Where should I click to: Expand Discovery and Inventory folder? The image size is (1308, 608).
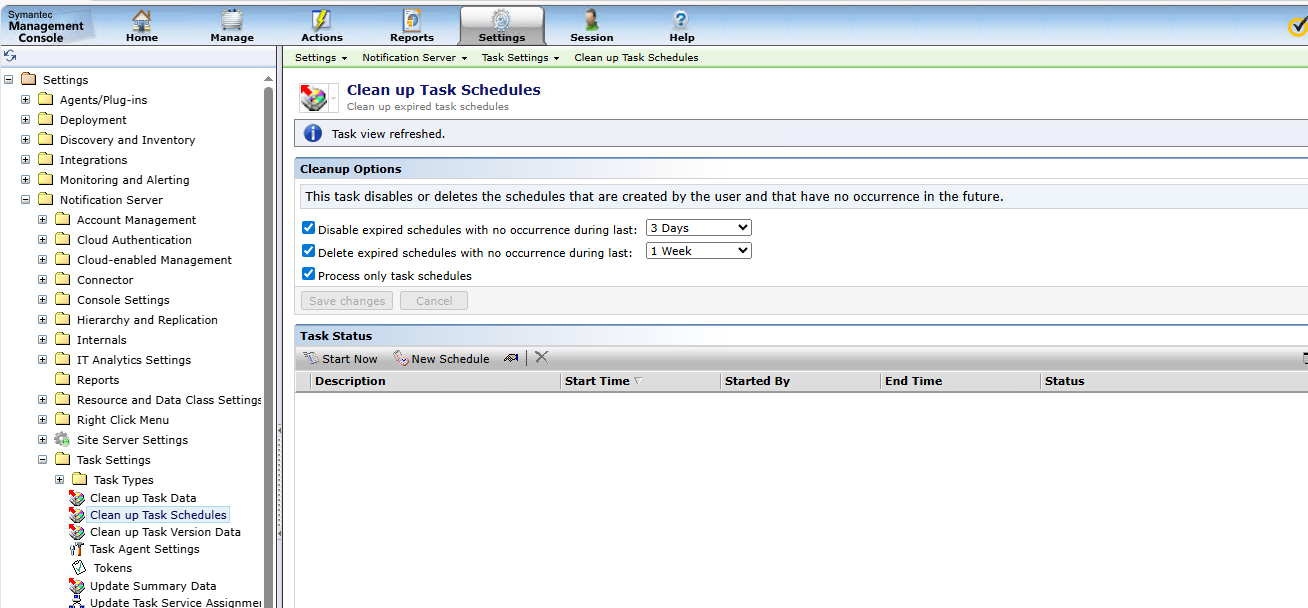26,140
